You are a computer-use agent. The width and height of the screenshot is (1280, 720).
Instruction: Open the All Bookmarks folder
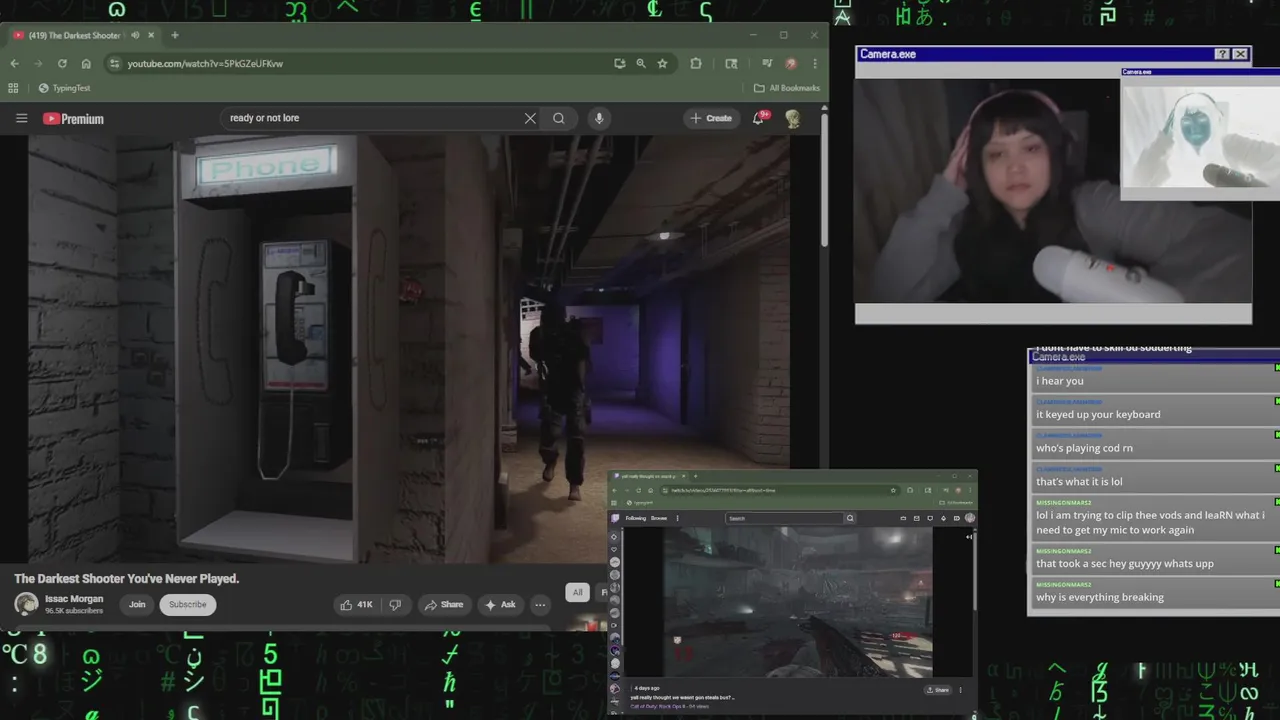pos(787,88)
